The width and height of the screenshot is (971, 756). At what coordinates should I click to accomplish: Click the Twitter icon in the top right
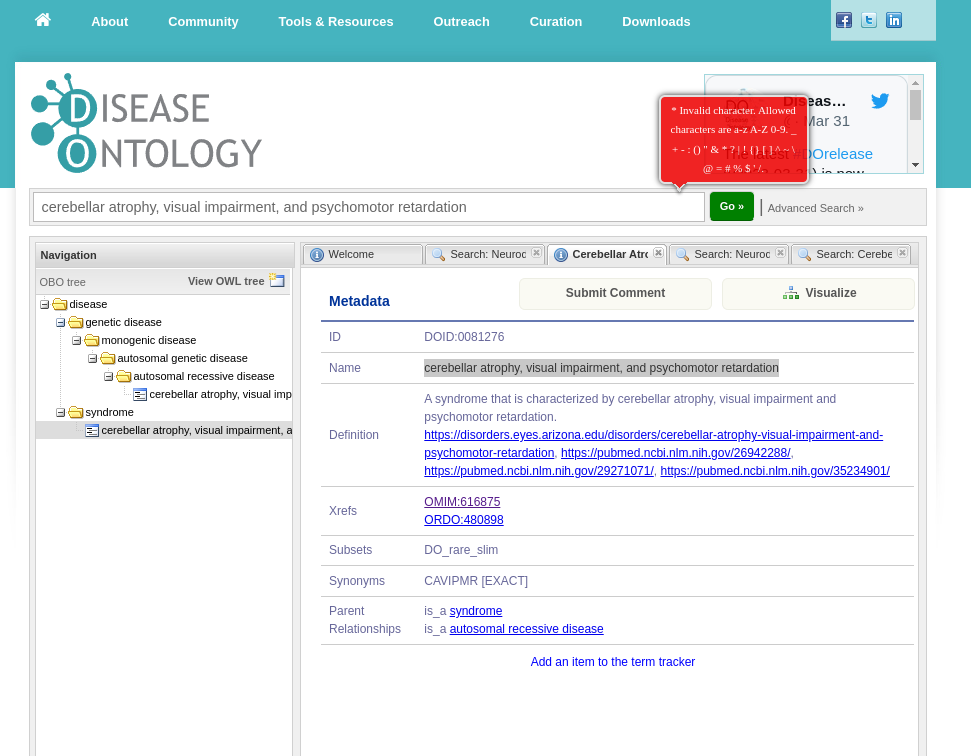point(868,20)
